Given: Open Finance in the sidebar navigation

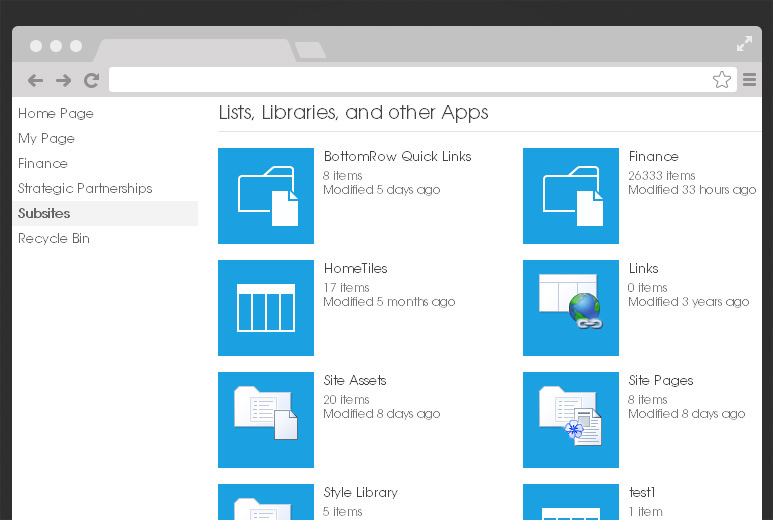Looking at the screenshot, I should (43, 163).
